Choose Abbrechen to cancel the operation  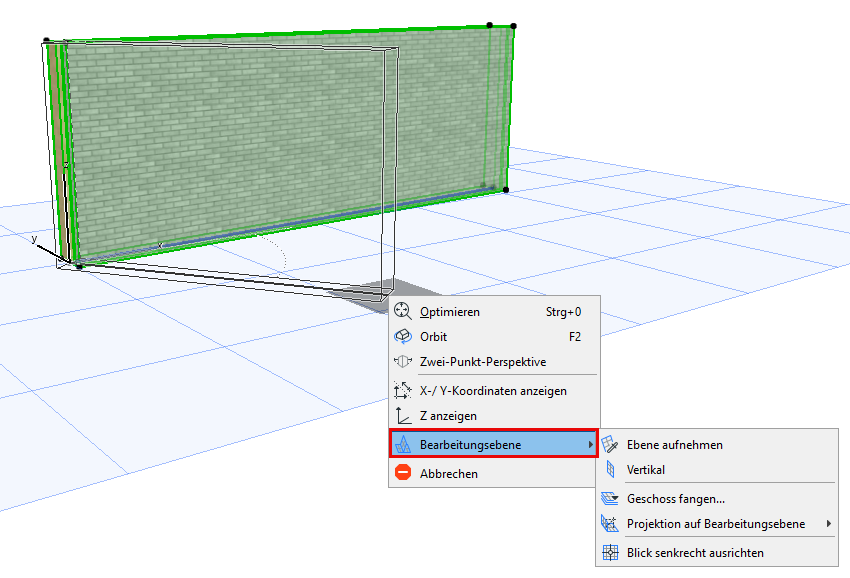coord(494,473)
